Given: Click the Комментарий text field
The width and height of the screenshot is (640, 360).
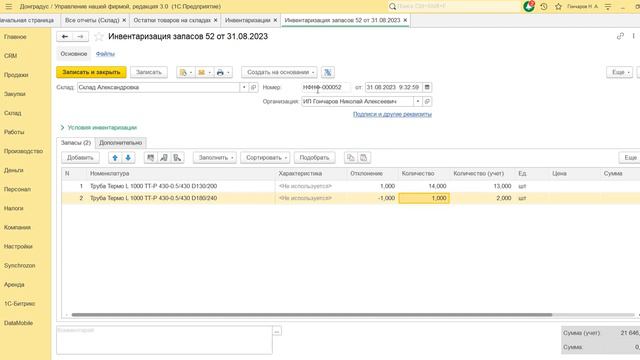Looking at the screenshot, I should [x=164, y=340].
